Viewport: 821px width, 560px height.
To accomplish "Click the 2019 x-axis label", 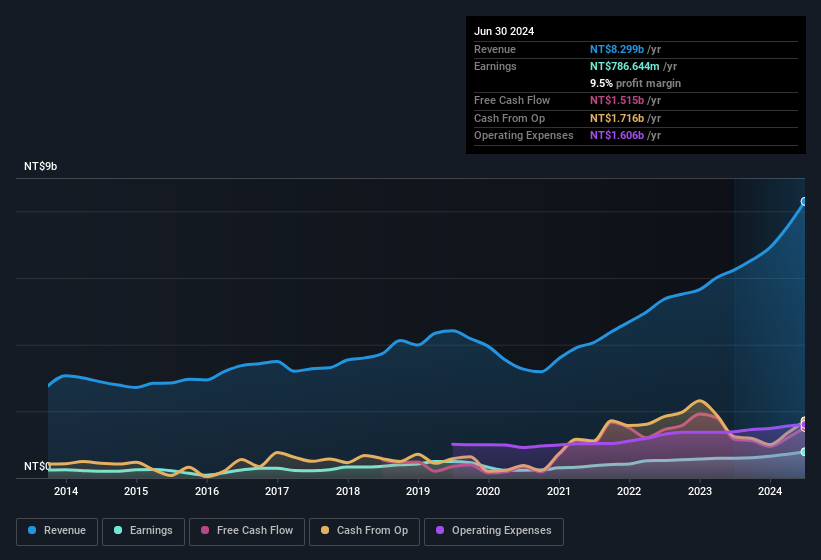I will (x=418, y=491).
